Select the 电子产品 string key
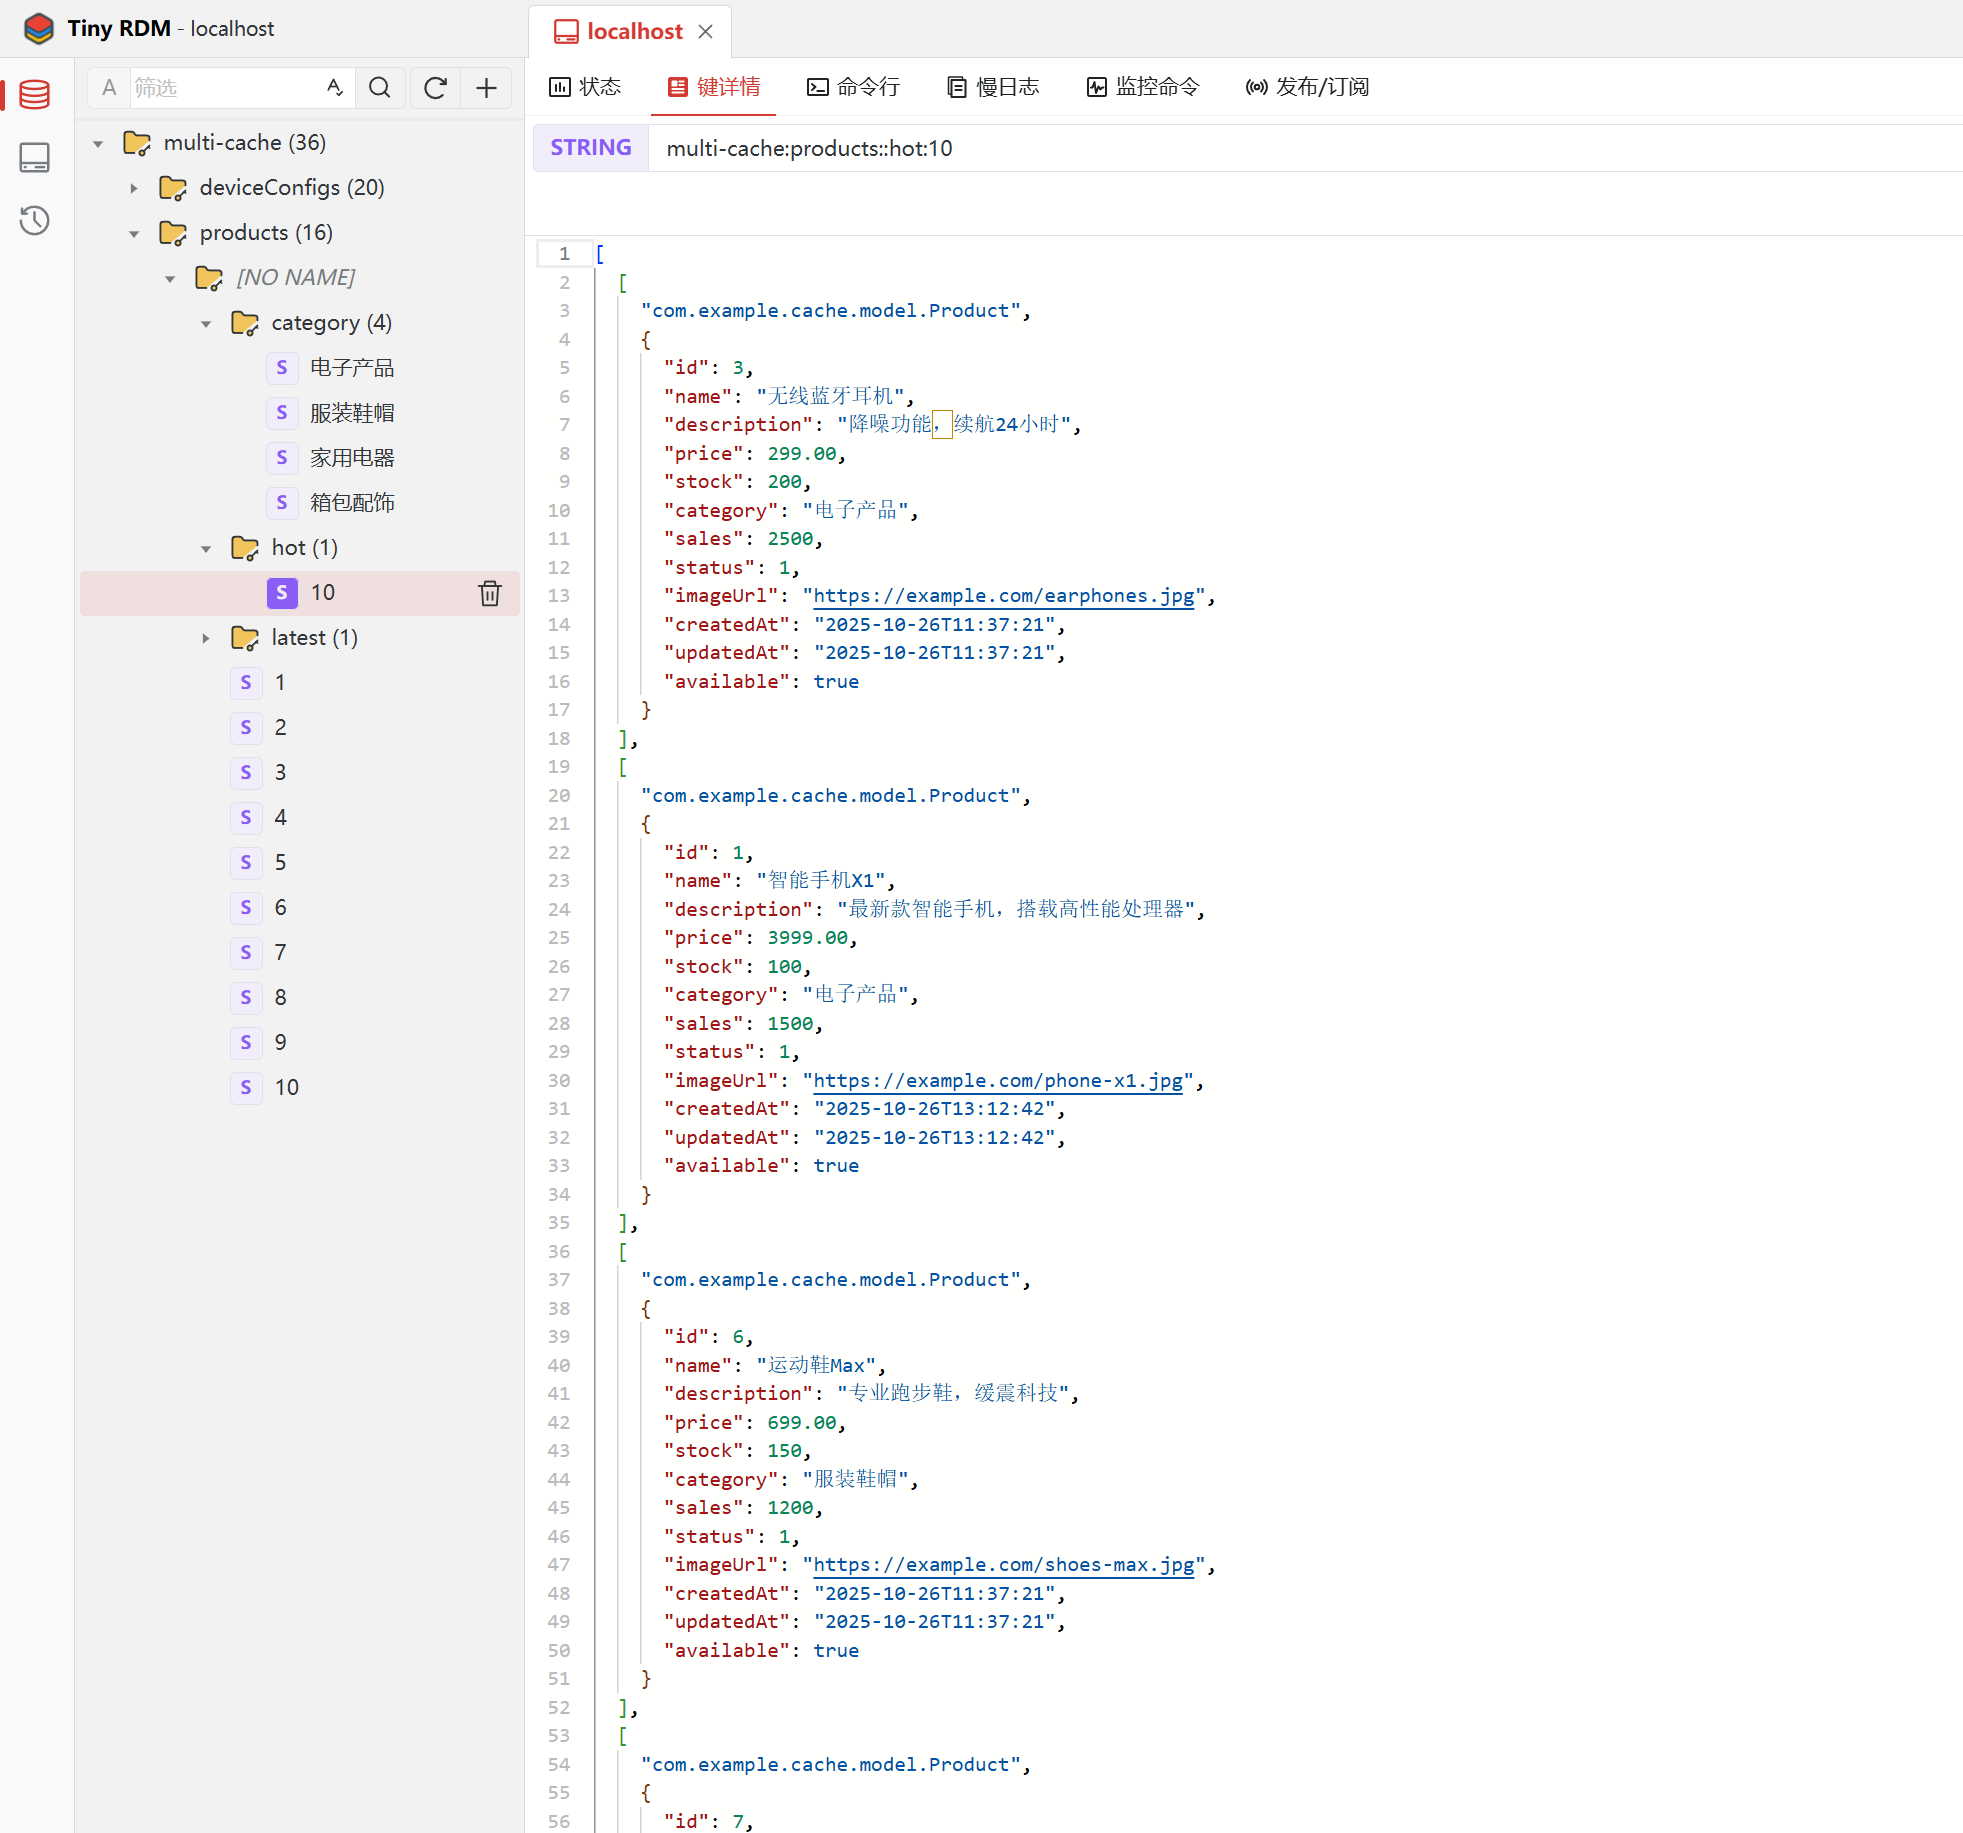Image resolution: width=1963 pixels, height=1833 pixels. [351, 368]
